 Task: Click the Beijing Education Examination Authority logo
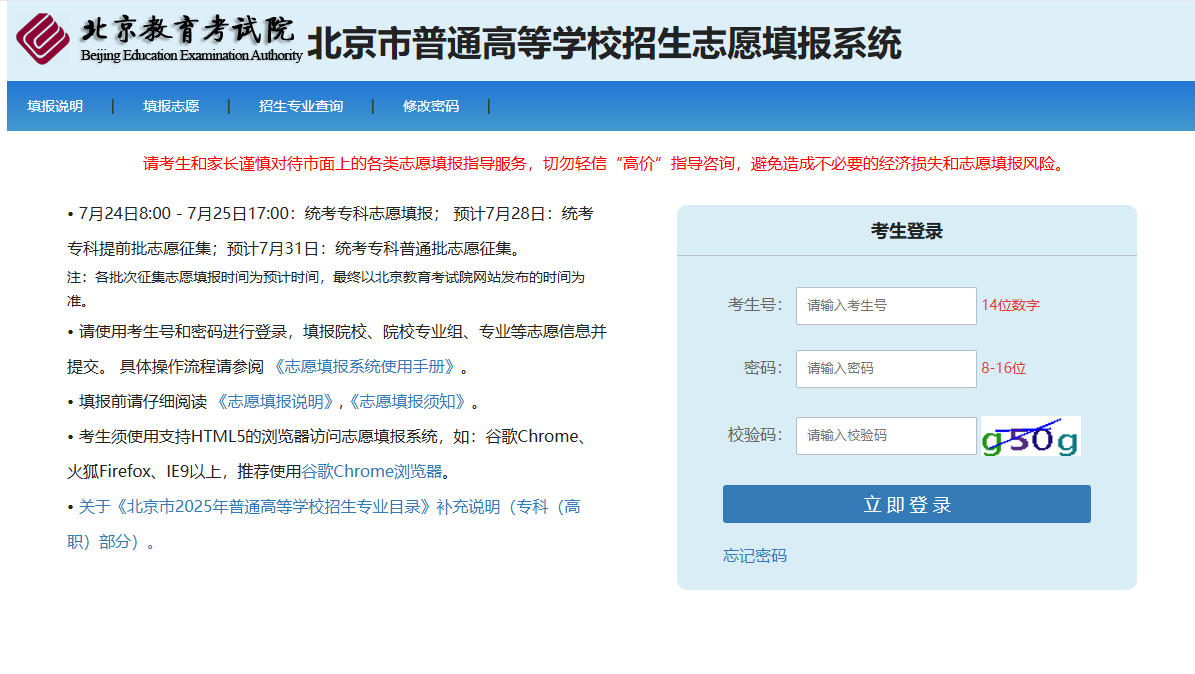click(x=158, y=38)
